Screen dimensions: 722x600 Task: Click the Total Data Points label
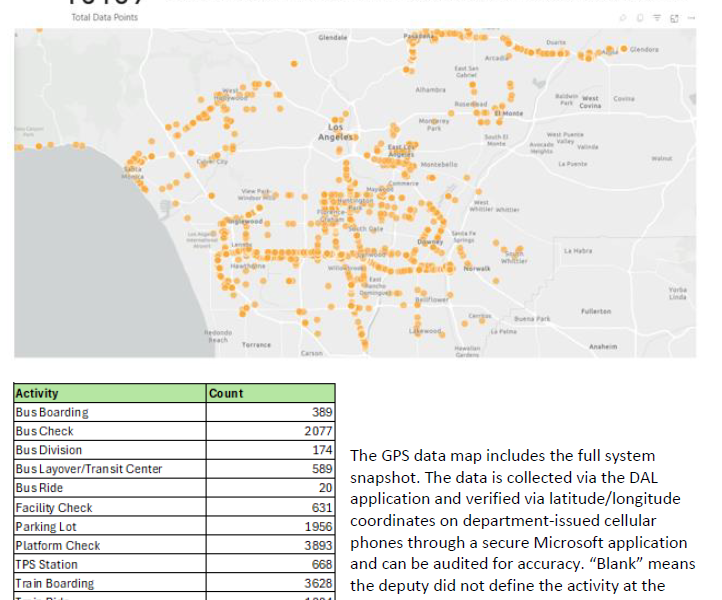coord(104,18)
